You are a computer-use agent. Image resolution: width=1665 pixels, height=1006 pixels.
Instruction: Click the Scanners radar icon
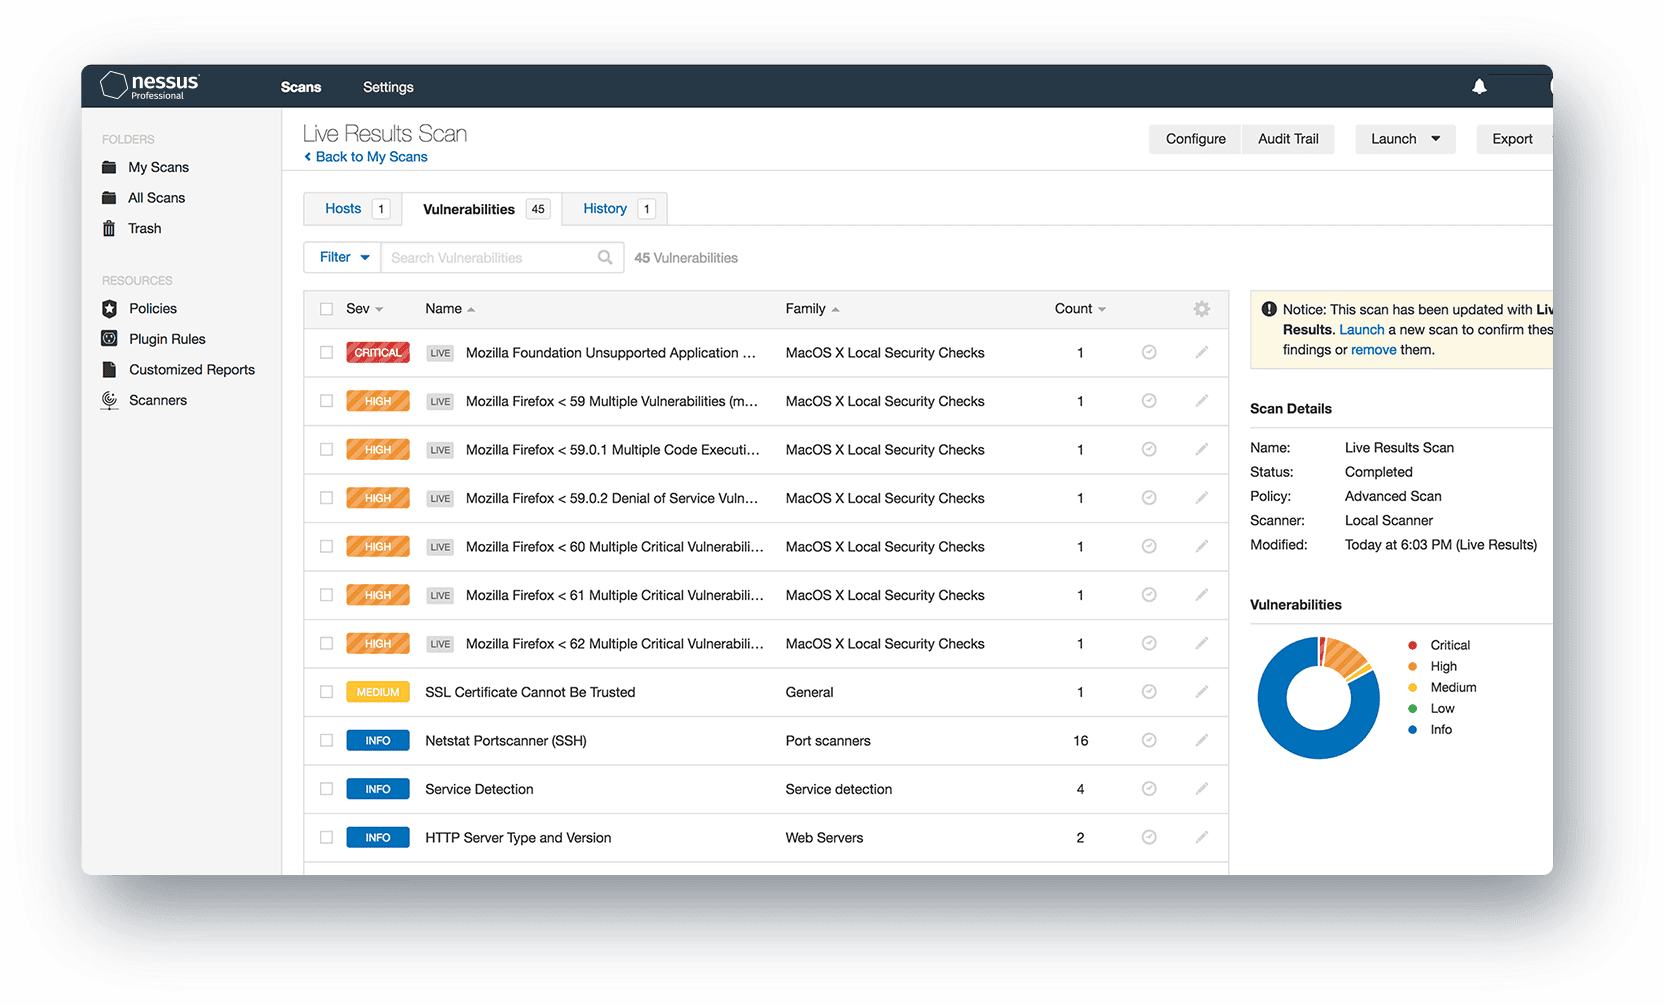(x=109, y=400)
